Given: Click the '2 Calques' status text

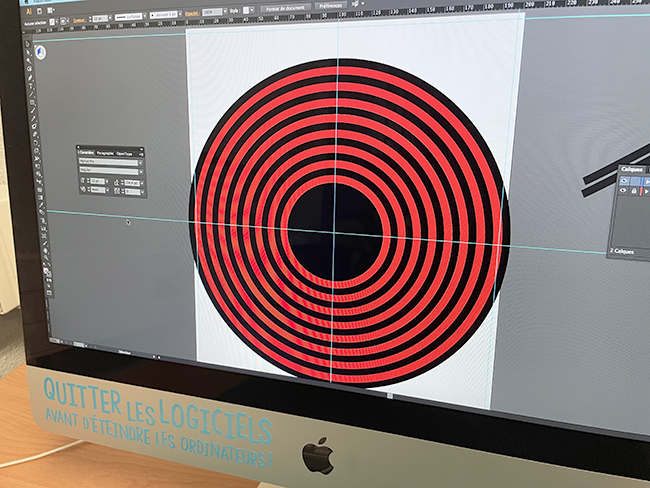Looking at the screenshot, I should (x=622, y=251).
